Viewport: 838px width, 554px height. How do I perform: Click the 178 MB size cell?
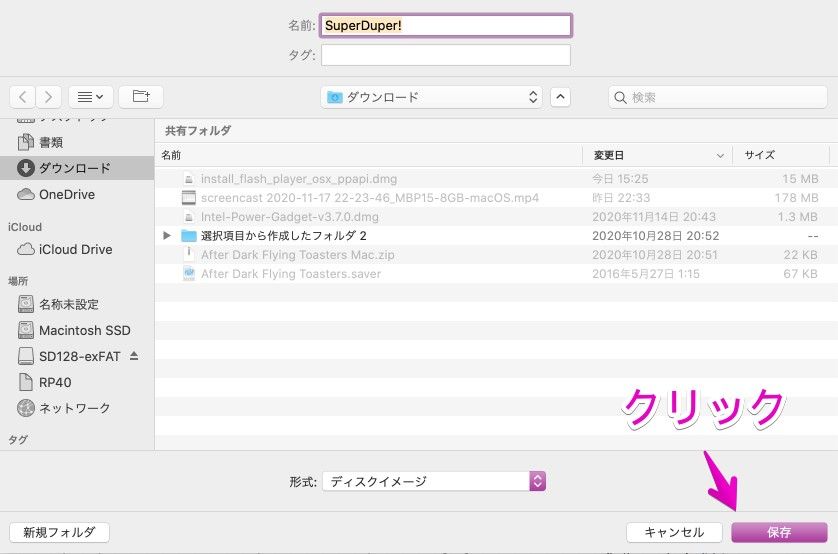796,198
